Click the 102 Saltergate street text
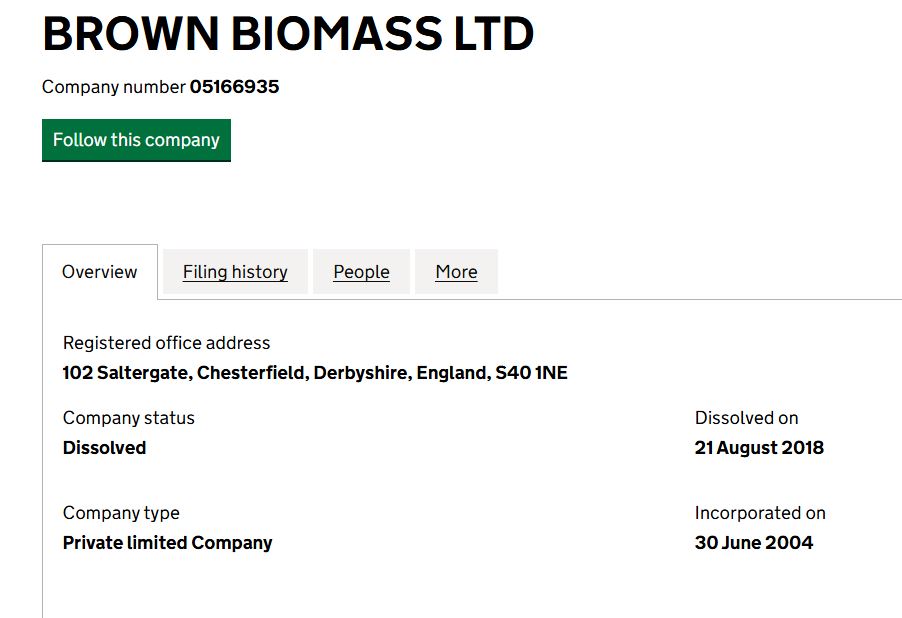The image size is (902, 618). point(126,373)
